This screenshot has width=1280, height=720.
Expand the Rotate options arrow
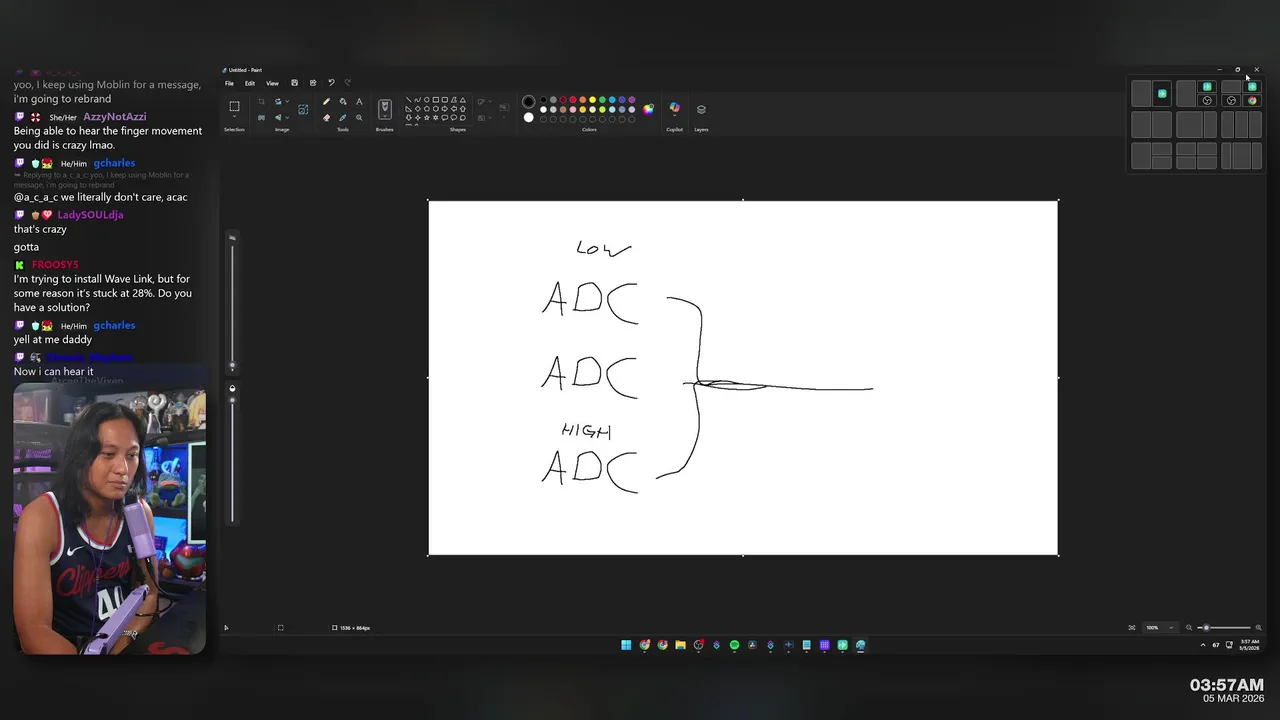click(287, 101)
